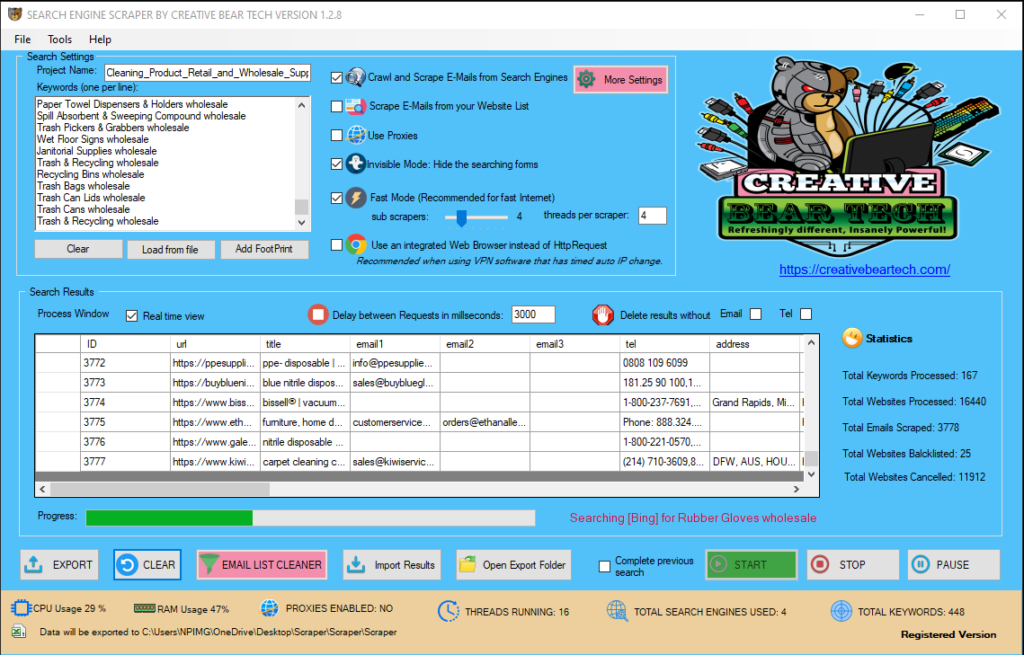Screen dimensions: 1024x655
Task: Open More Settings
Action: click(620, 80)
